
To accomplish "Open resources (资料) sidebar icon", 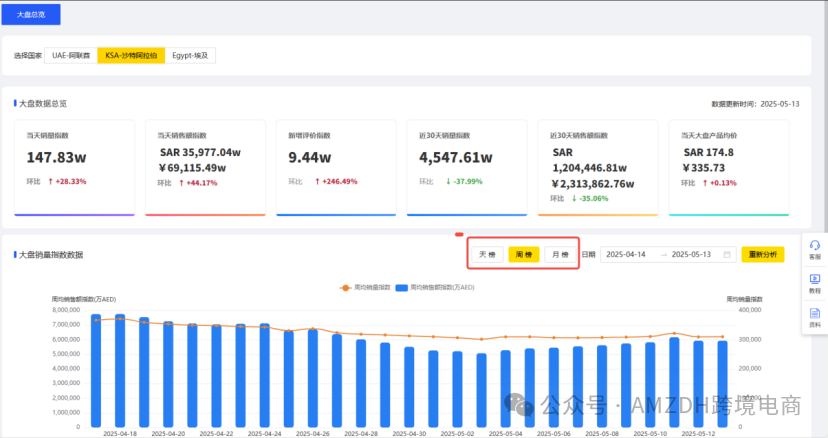I will coord(814,317).
